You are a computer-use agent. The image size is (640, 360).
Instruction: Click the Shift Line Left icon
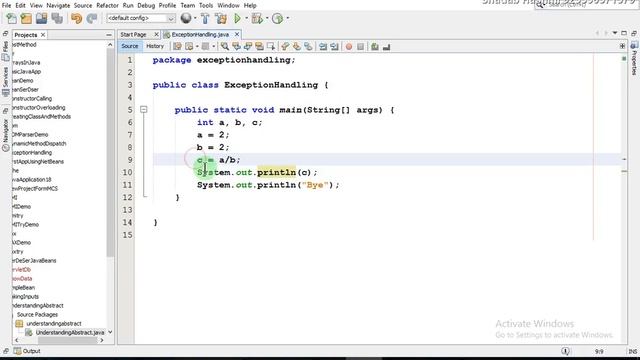[x=323, y=47]
